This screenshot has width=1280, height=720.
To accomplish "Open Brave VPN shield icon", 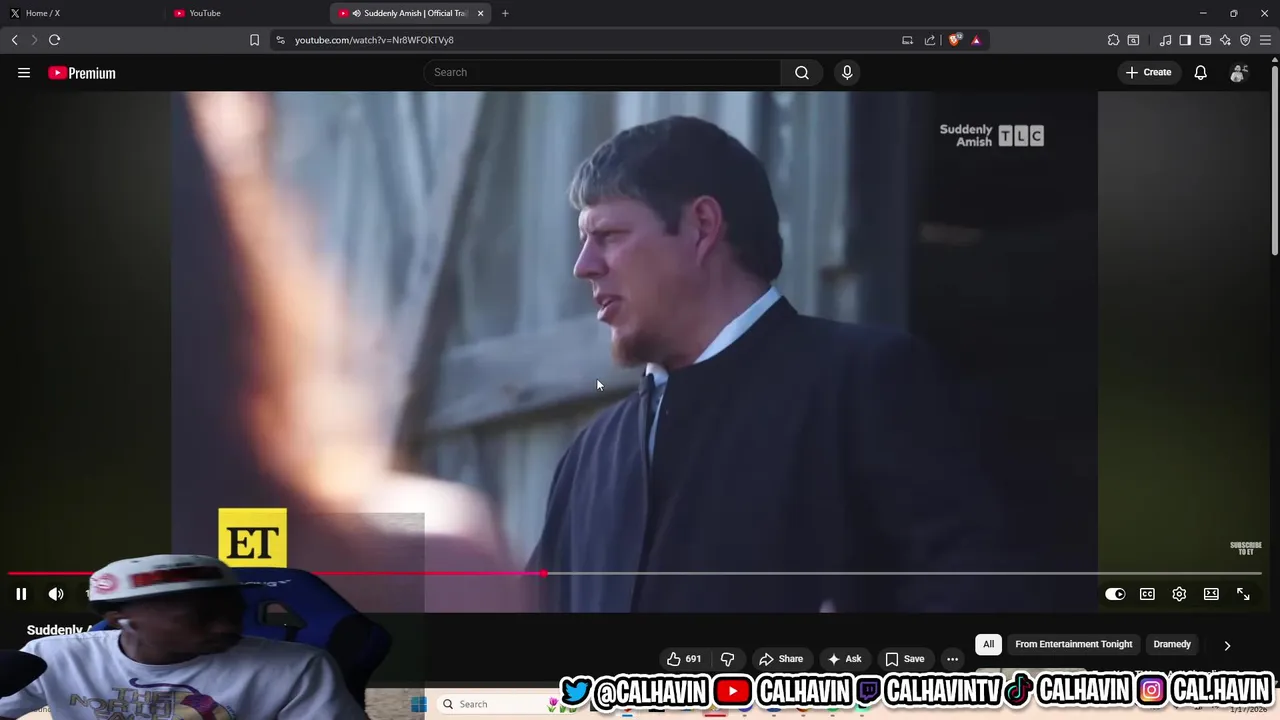I will pyautogui.click(x=1245, y=40).
